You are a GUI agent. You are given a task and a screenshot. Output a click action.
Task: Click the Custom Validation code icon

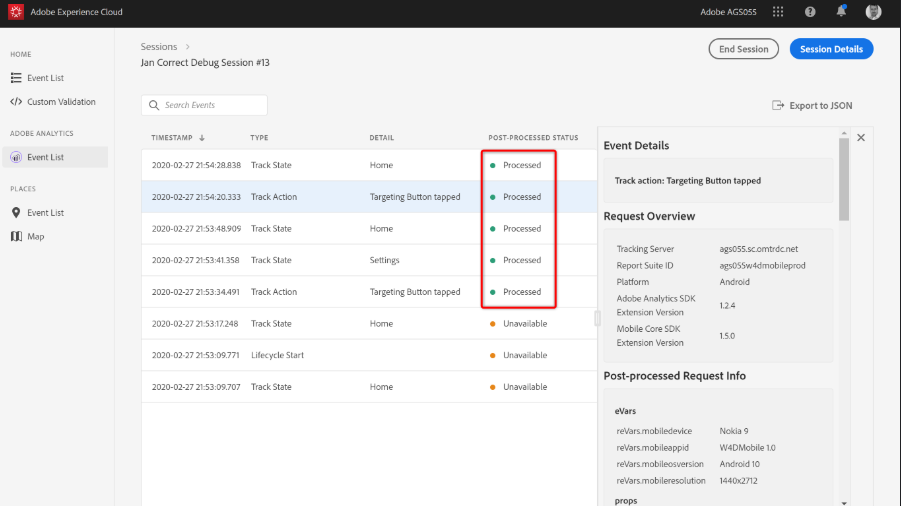[x=16, y=102]
